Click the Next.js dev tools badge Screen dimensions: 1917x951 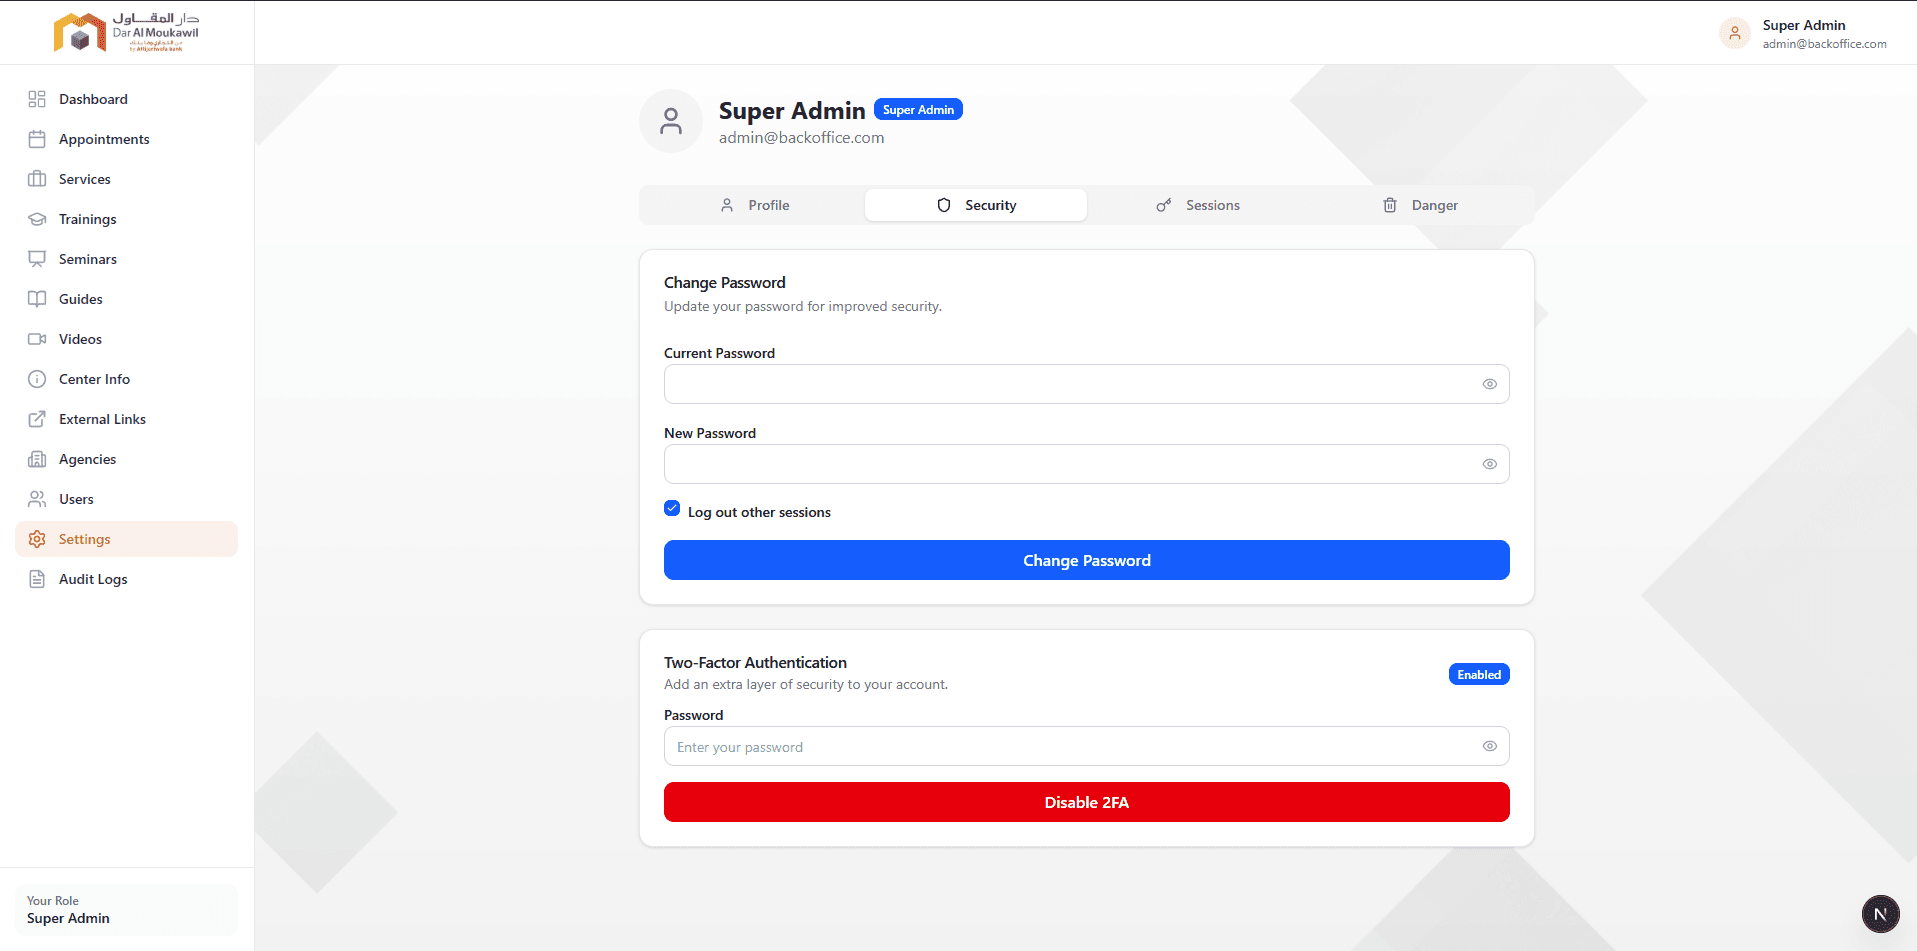coord(1880,914)
